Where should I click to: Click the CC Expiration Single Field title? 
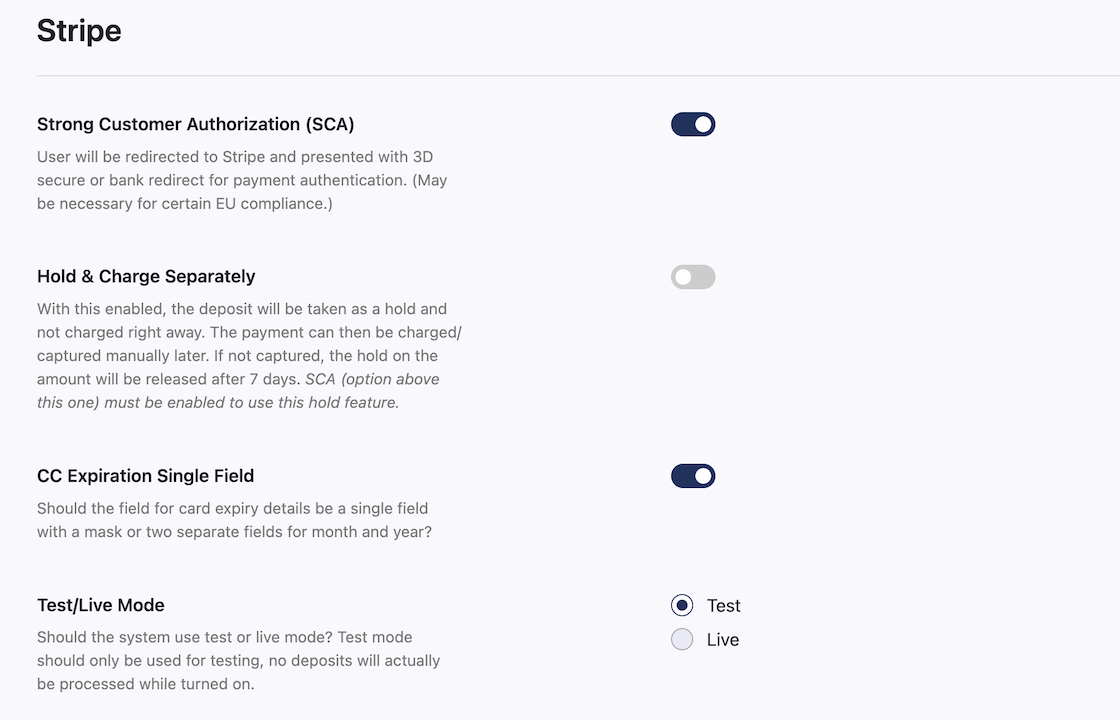click(146, 476)
